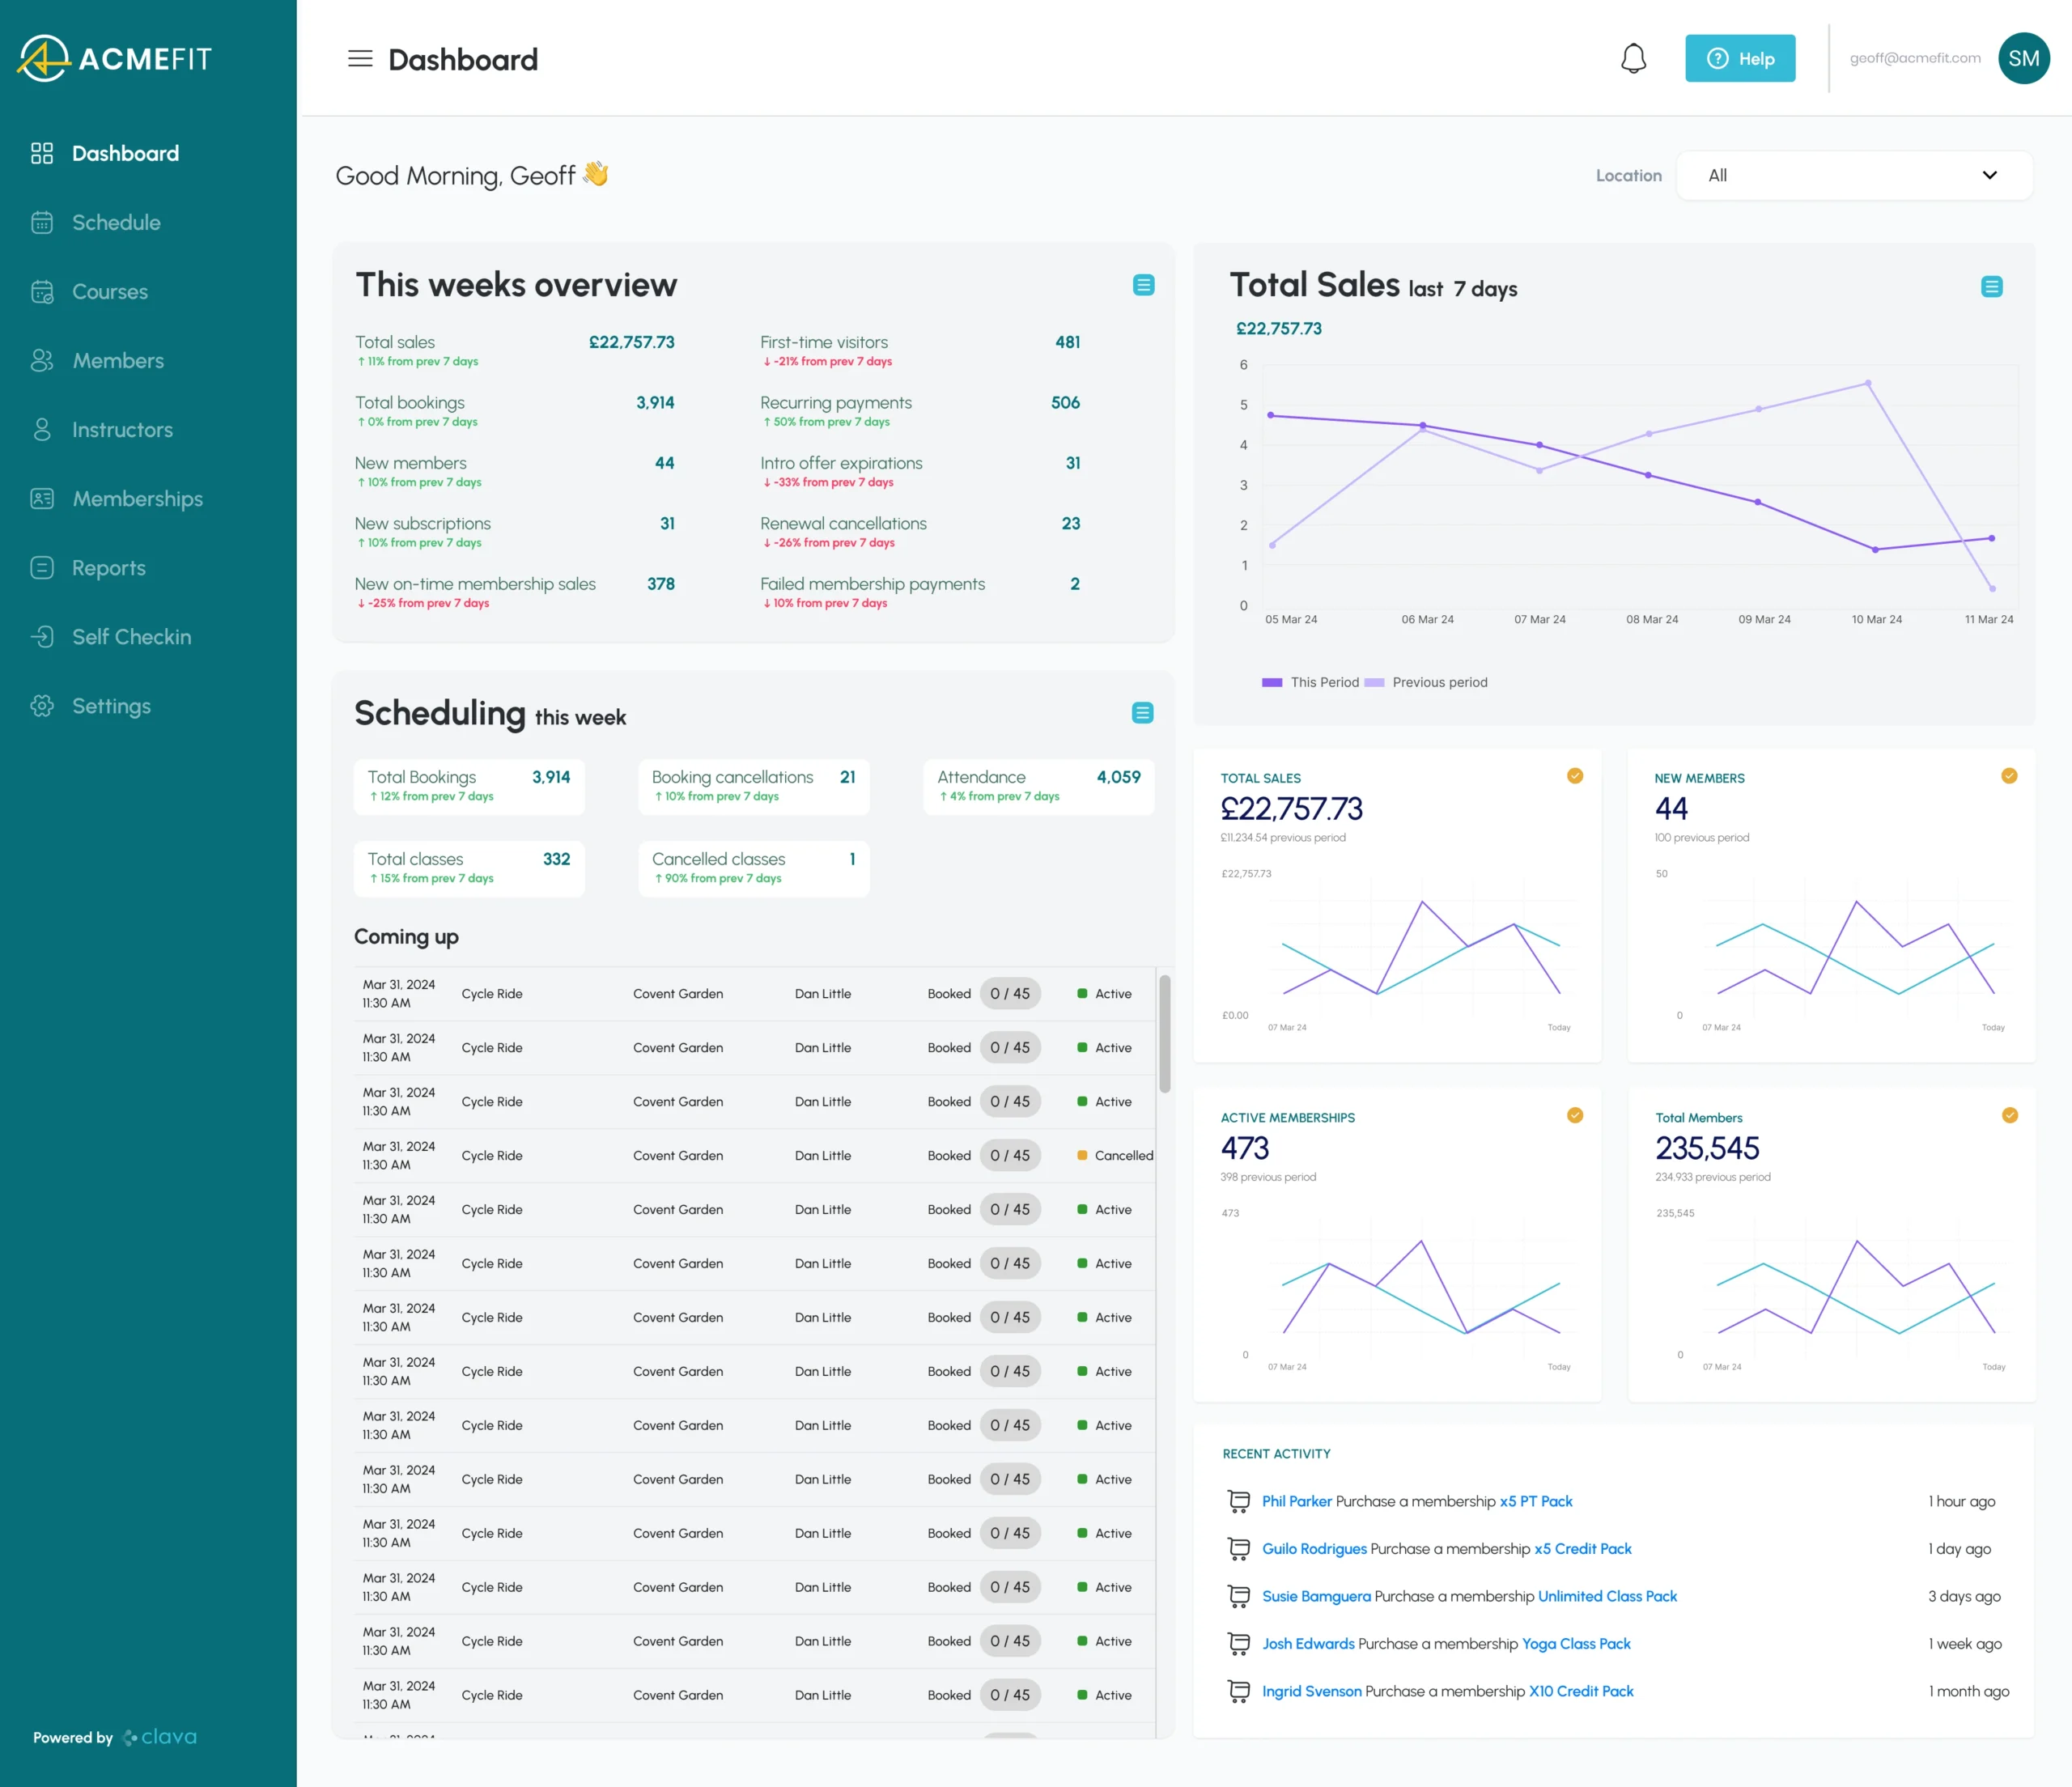The height and width of the screenshot is (1787, 2072).
Task: Expand the This Week's Overview menu icon
Action: pyautogui.click(x=1144, y=284)
